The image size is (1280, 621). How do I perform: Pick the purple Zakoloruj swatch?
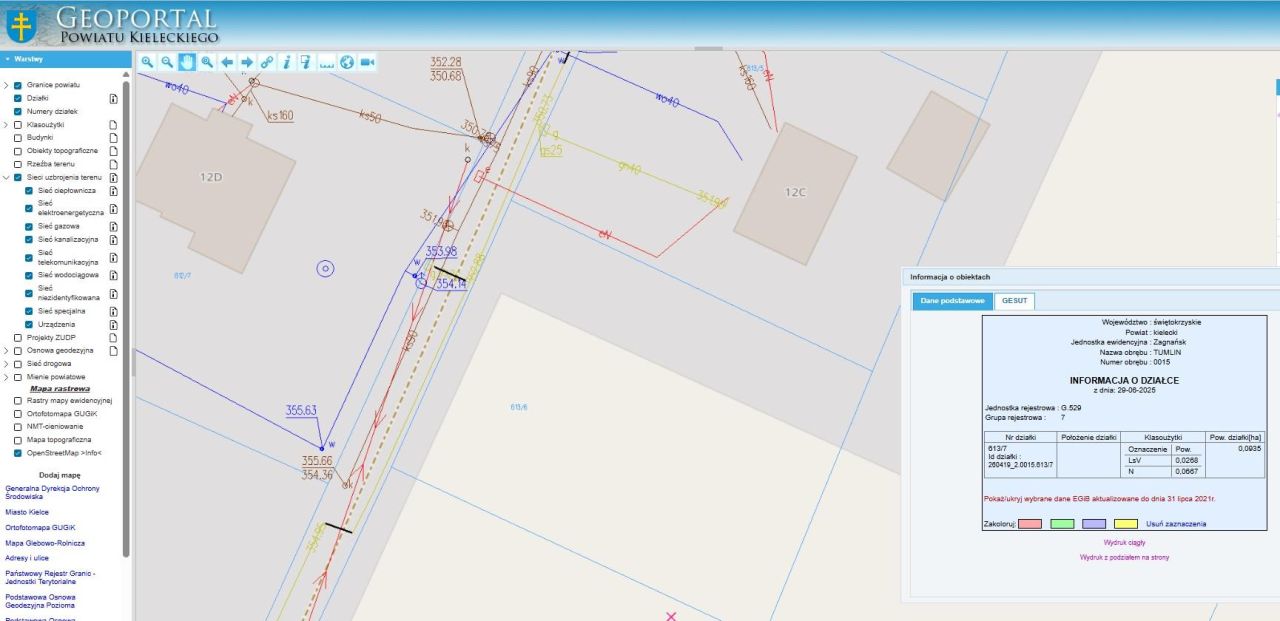click(1094, 524)
